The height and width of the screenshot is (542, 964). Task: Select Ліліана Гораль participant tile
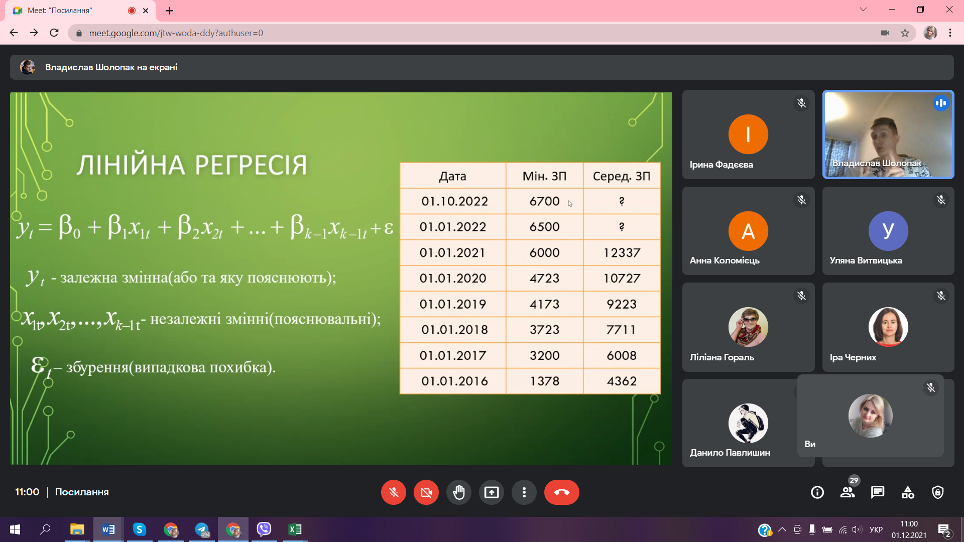748,328
